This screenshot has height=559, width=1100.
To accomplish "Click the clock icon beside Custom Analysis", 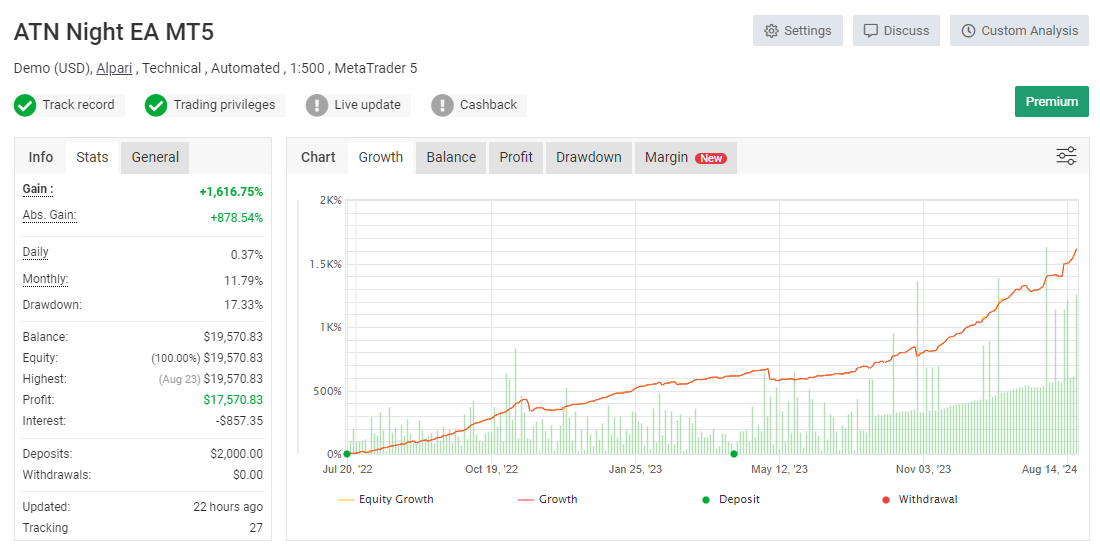I will tap(968, 31).
